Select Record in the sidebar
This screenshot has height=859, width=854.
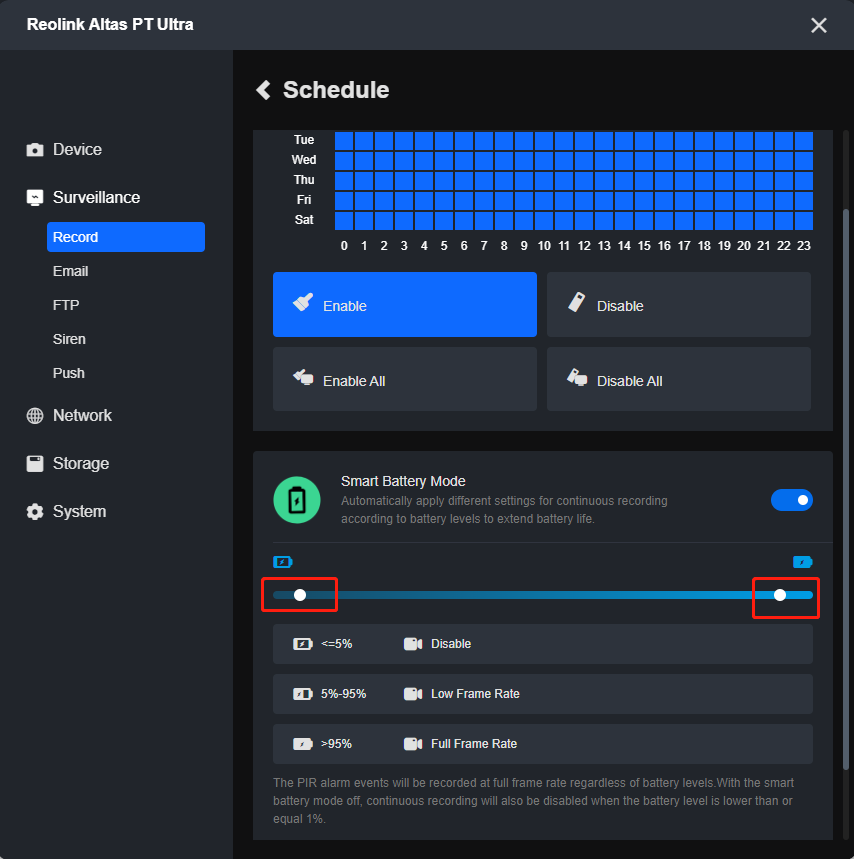[126, 237]
